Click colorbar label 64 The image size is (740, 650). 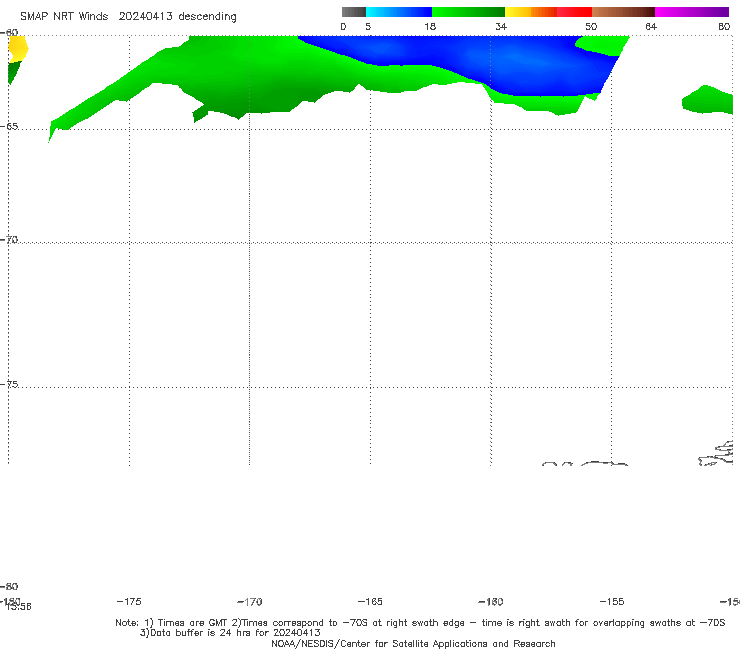[x=651, y=26]
